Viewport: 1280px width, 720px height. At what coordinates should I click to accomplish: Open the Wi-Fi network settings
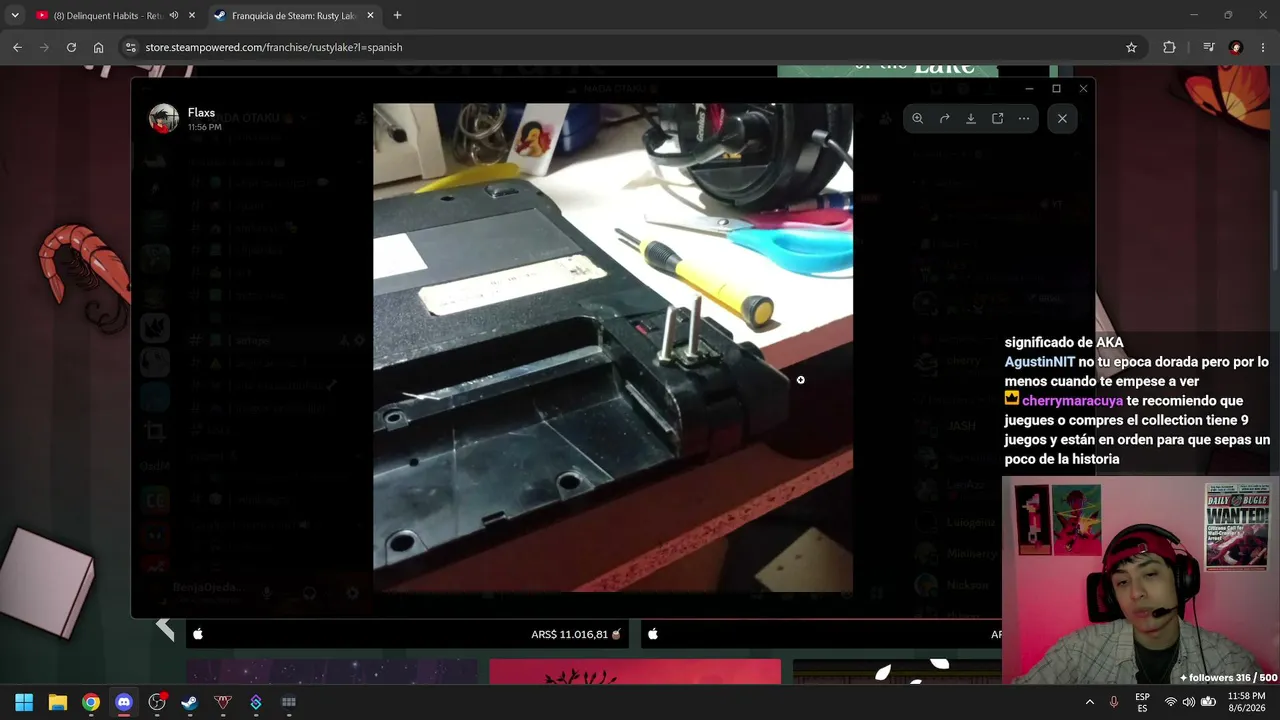(1170, 702)
